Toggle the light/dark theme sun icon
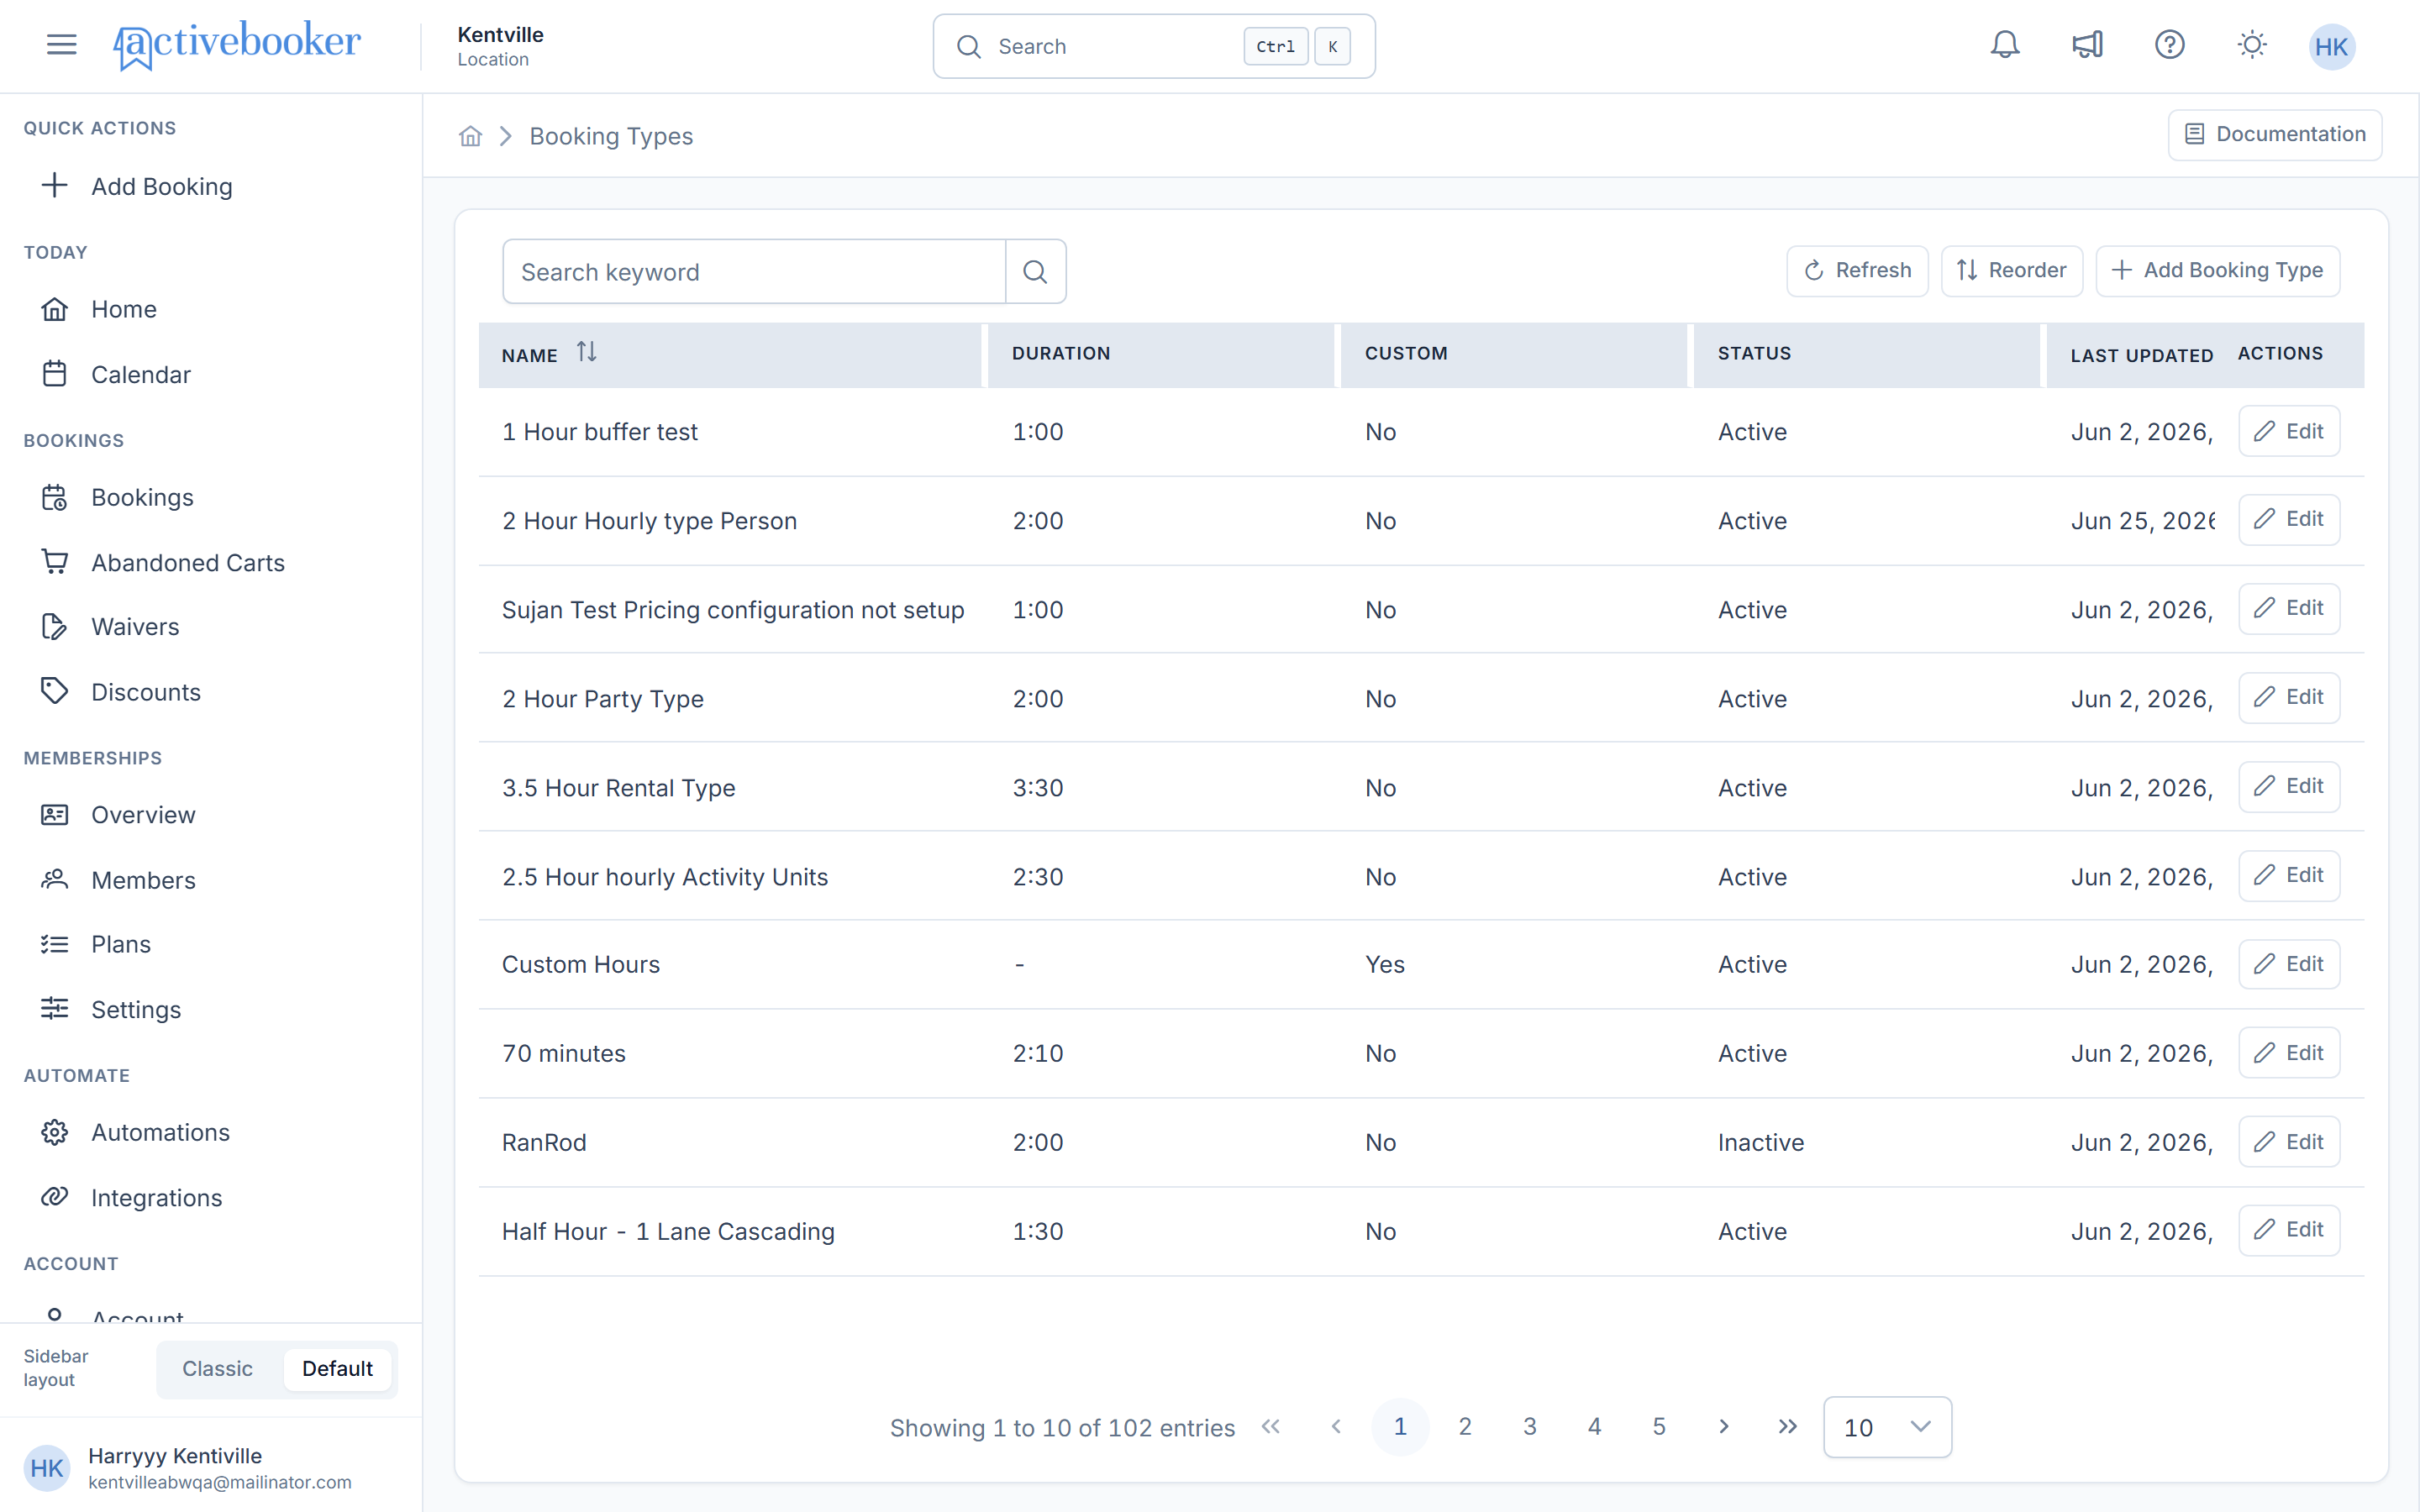Viewport: 2420px width, 1512px height. pyautogui.click(x=2251, y=45)
